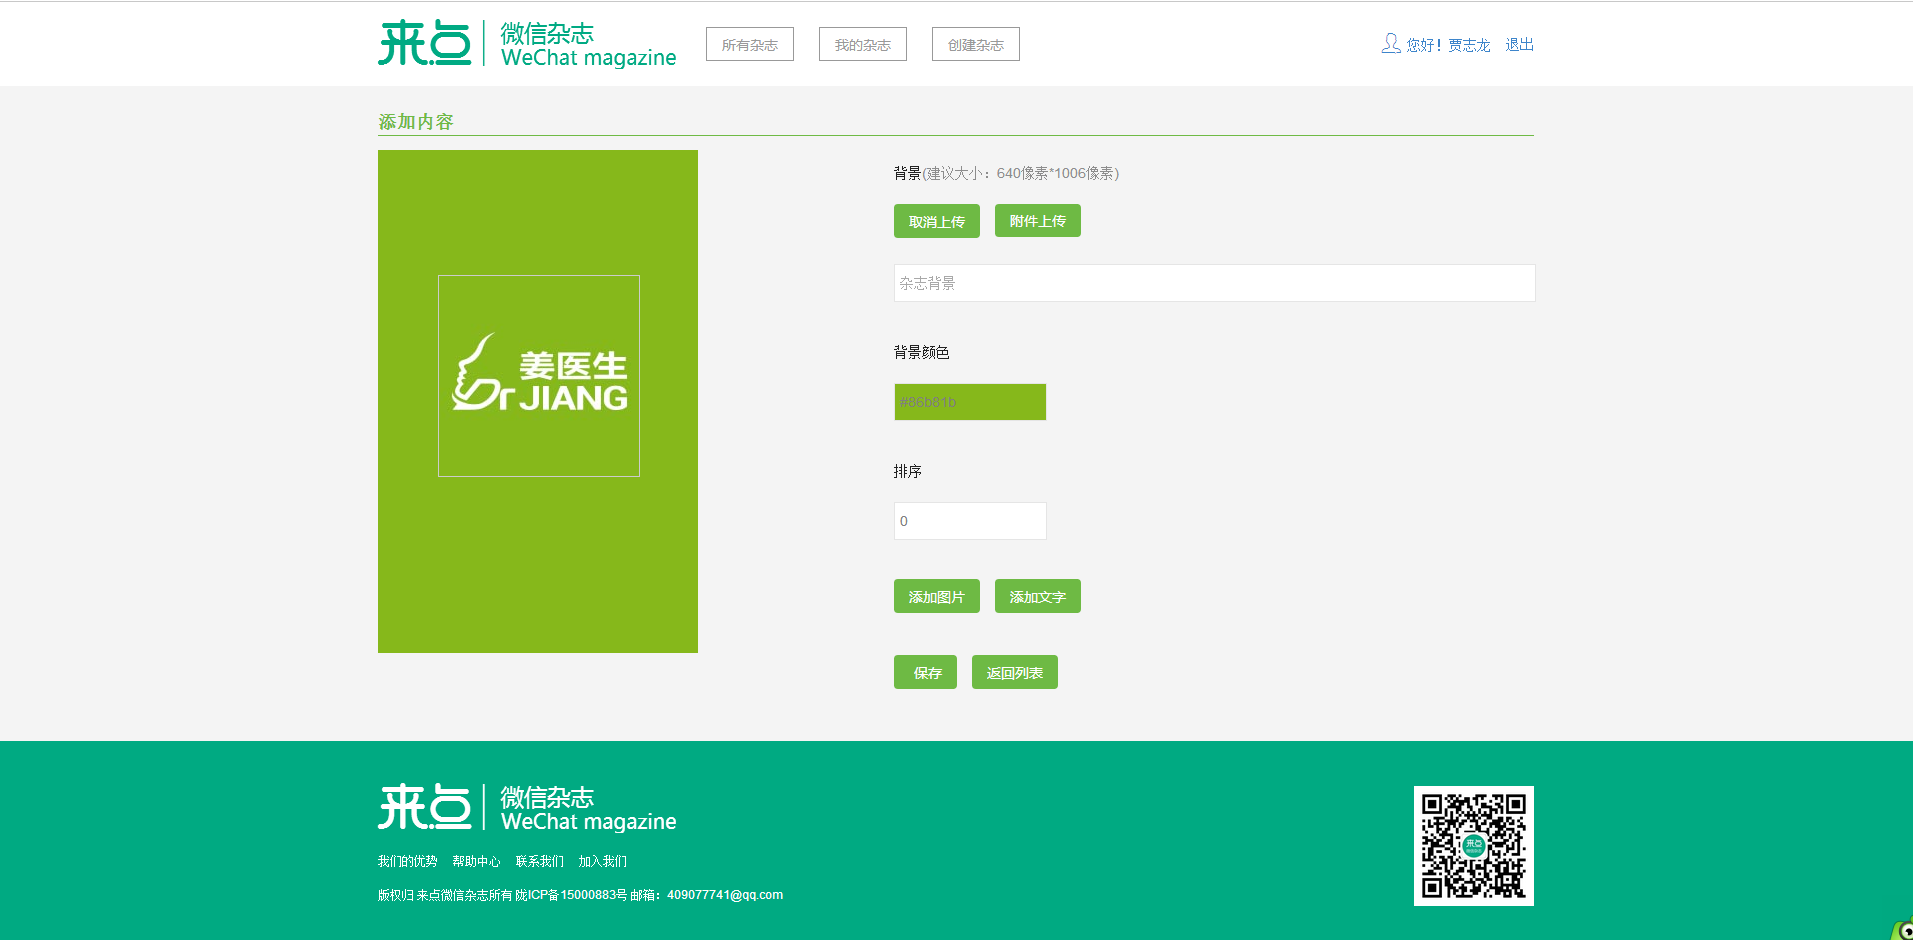Image resolution: width=1913 pixels, height=940 pixels.
Task: Click the 背景颜色 label
Action: [922, 352]
